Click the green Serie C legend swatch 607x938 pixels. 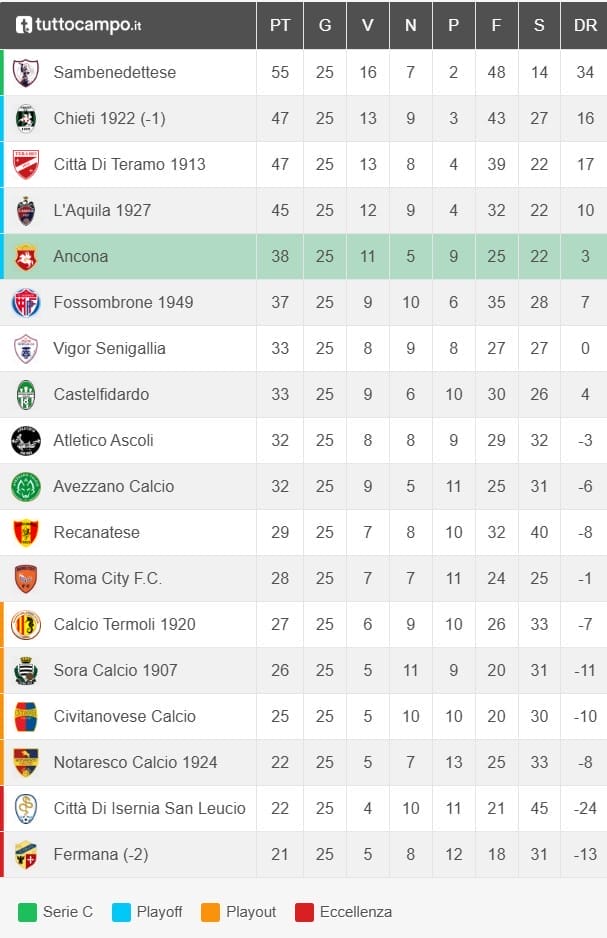coord(26,912)
